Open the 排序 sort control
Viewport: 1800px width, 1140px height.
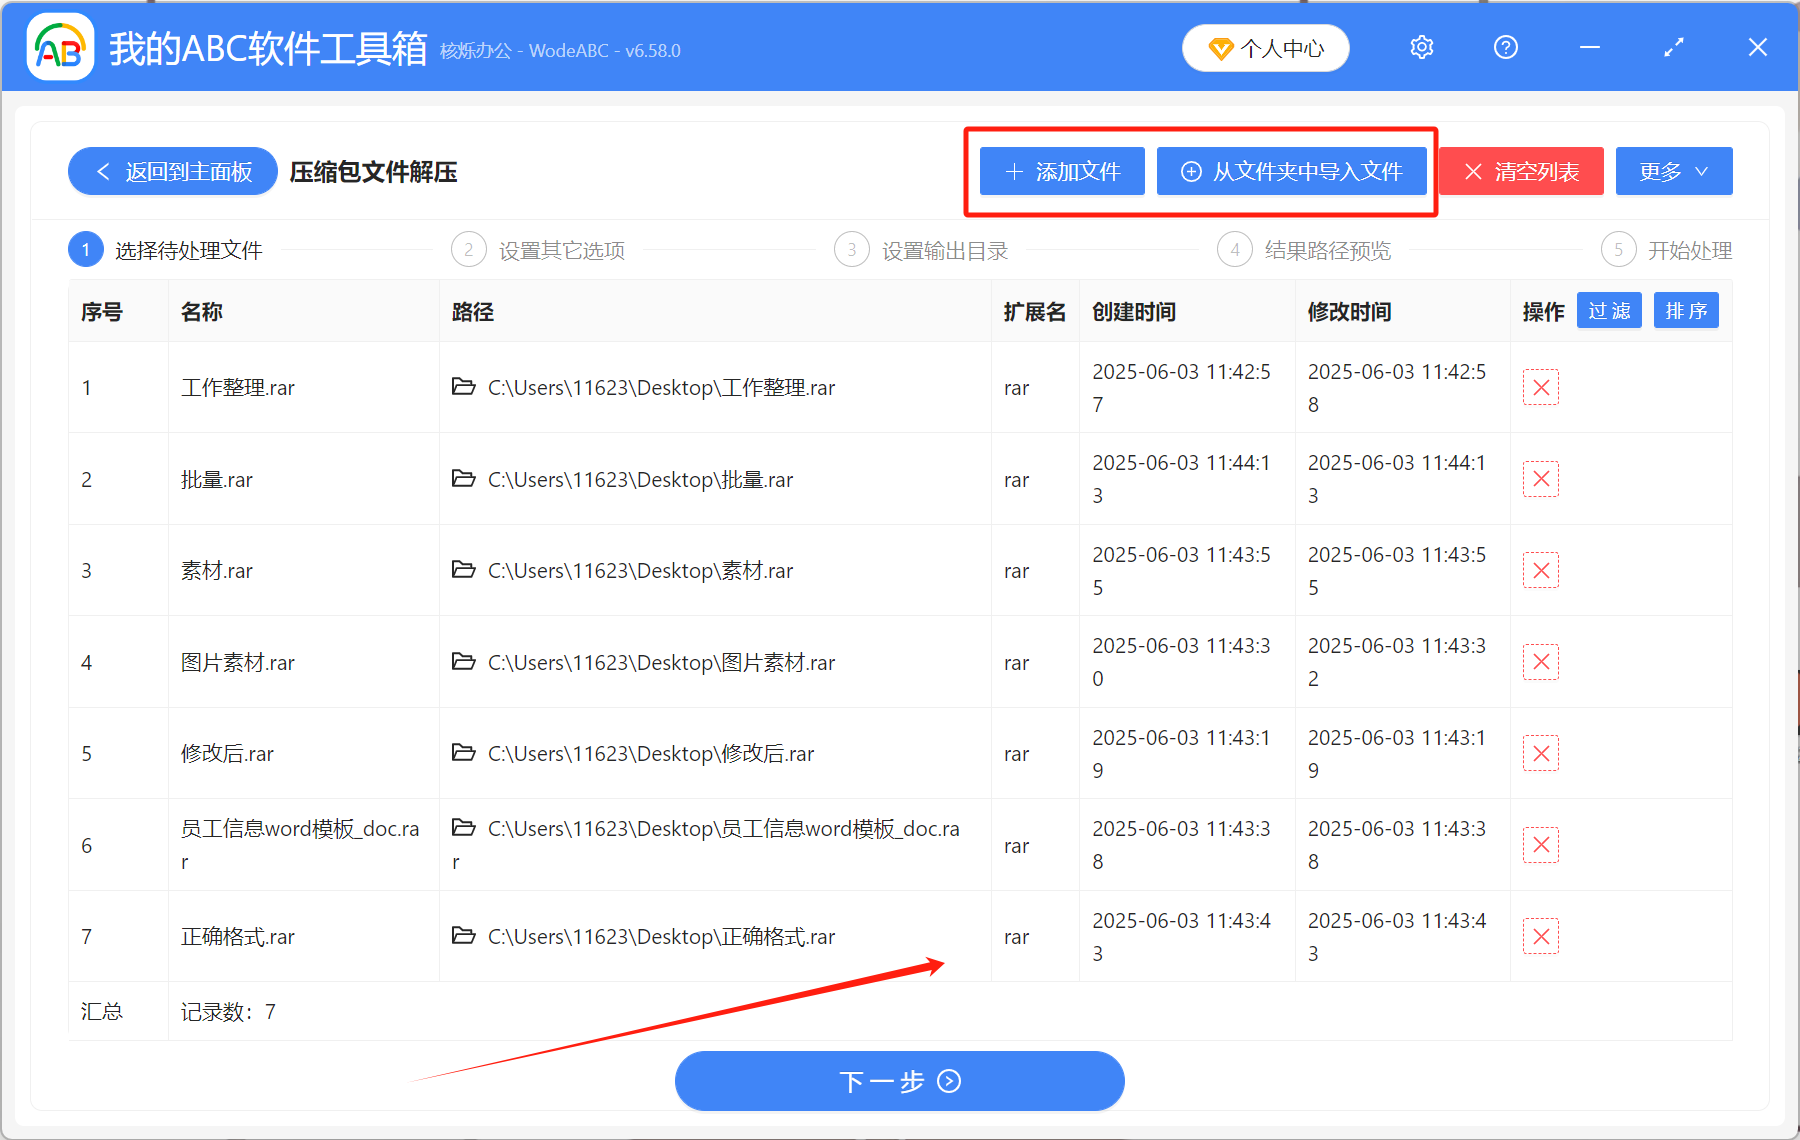click(x=1686, y=310)
